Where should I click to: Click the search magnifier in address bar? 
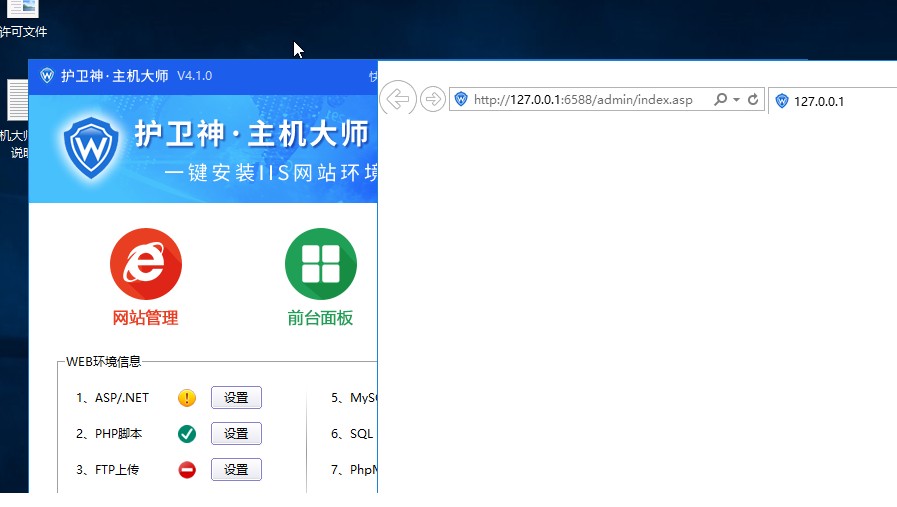coord(720,100)
